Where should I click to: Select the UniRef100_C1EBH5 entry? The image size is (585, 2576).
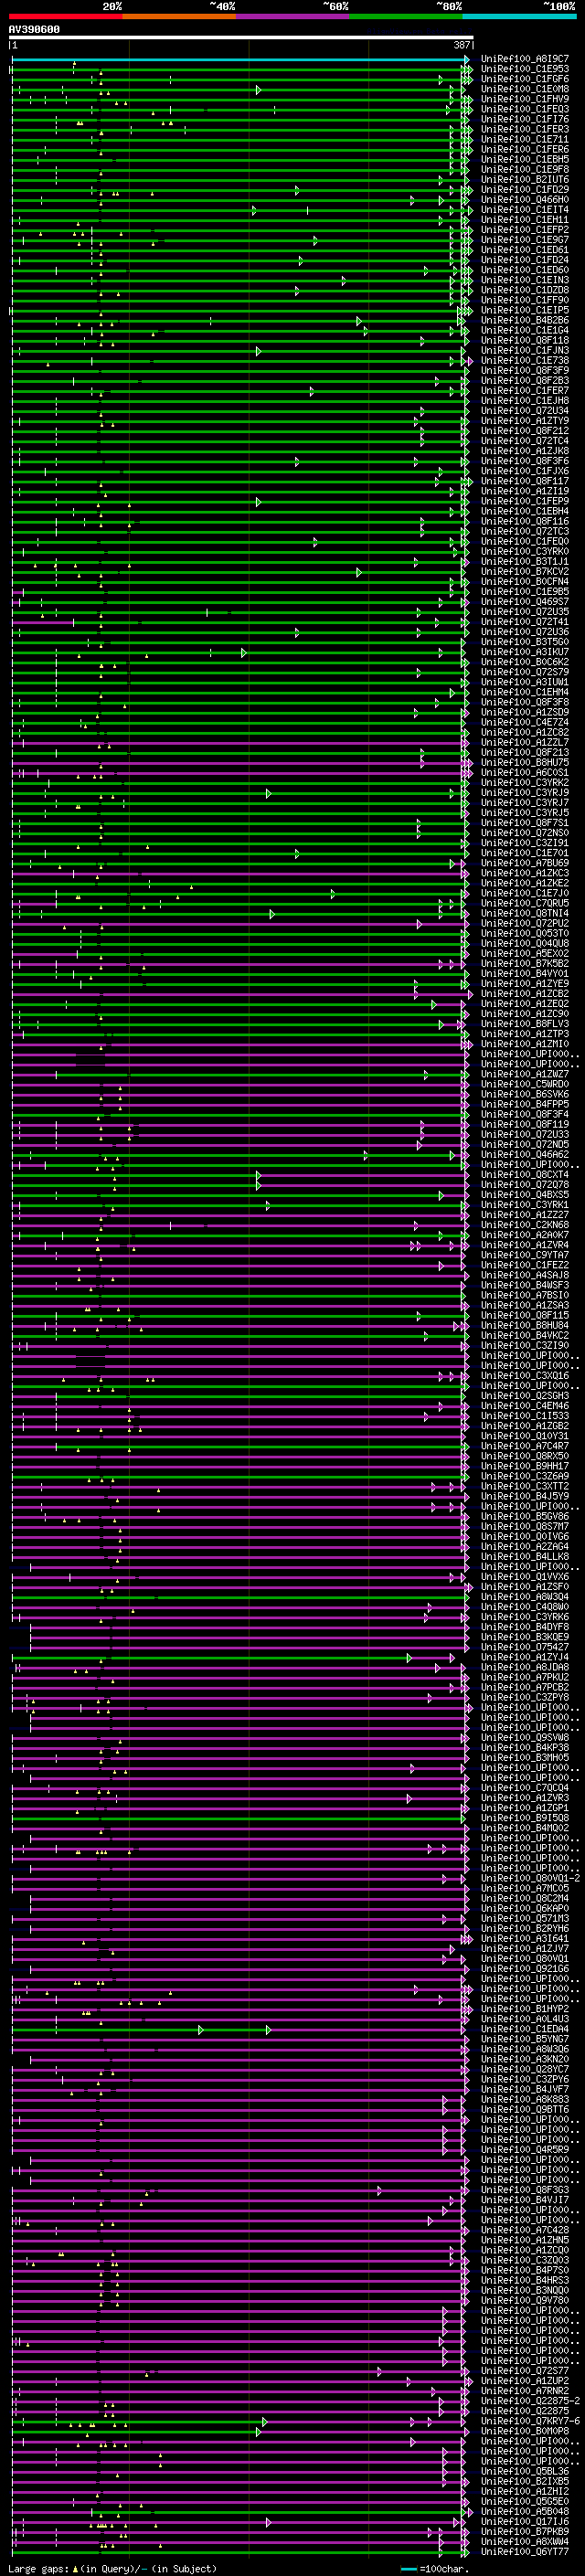click(525, 159)
